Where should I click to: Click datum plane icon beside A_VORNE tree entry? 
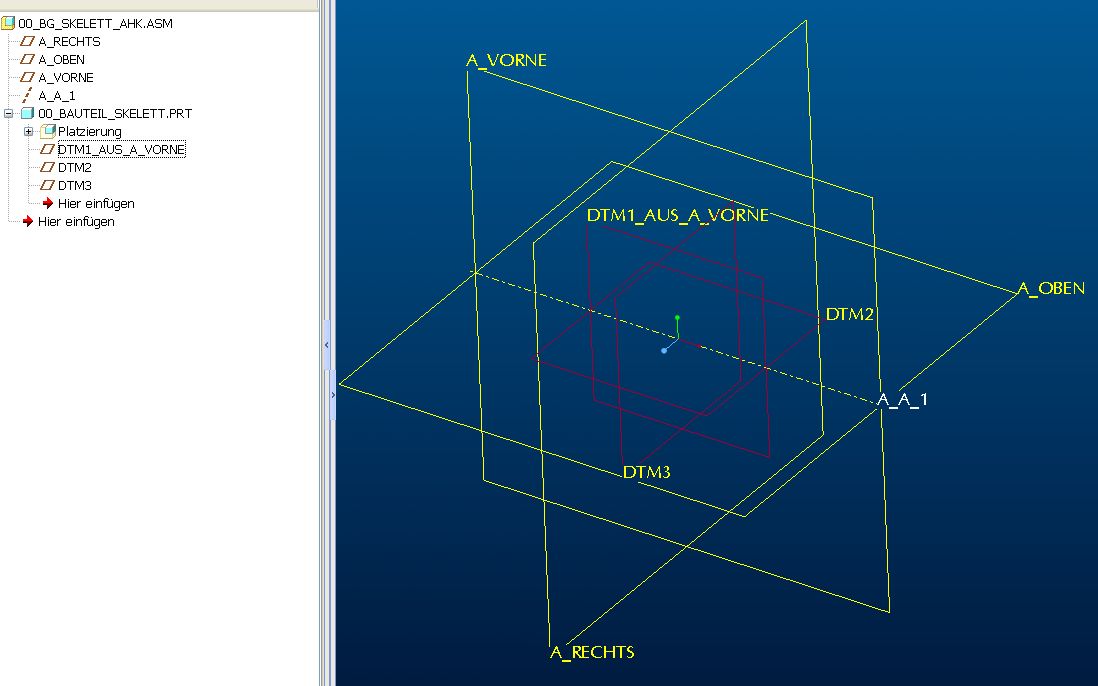27,77
